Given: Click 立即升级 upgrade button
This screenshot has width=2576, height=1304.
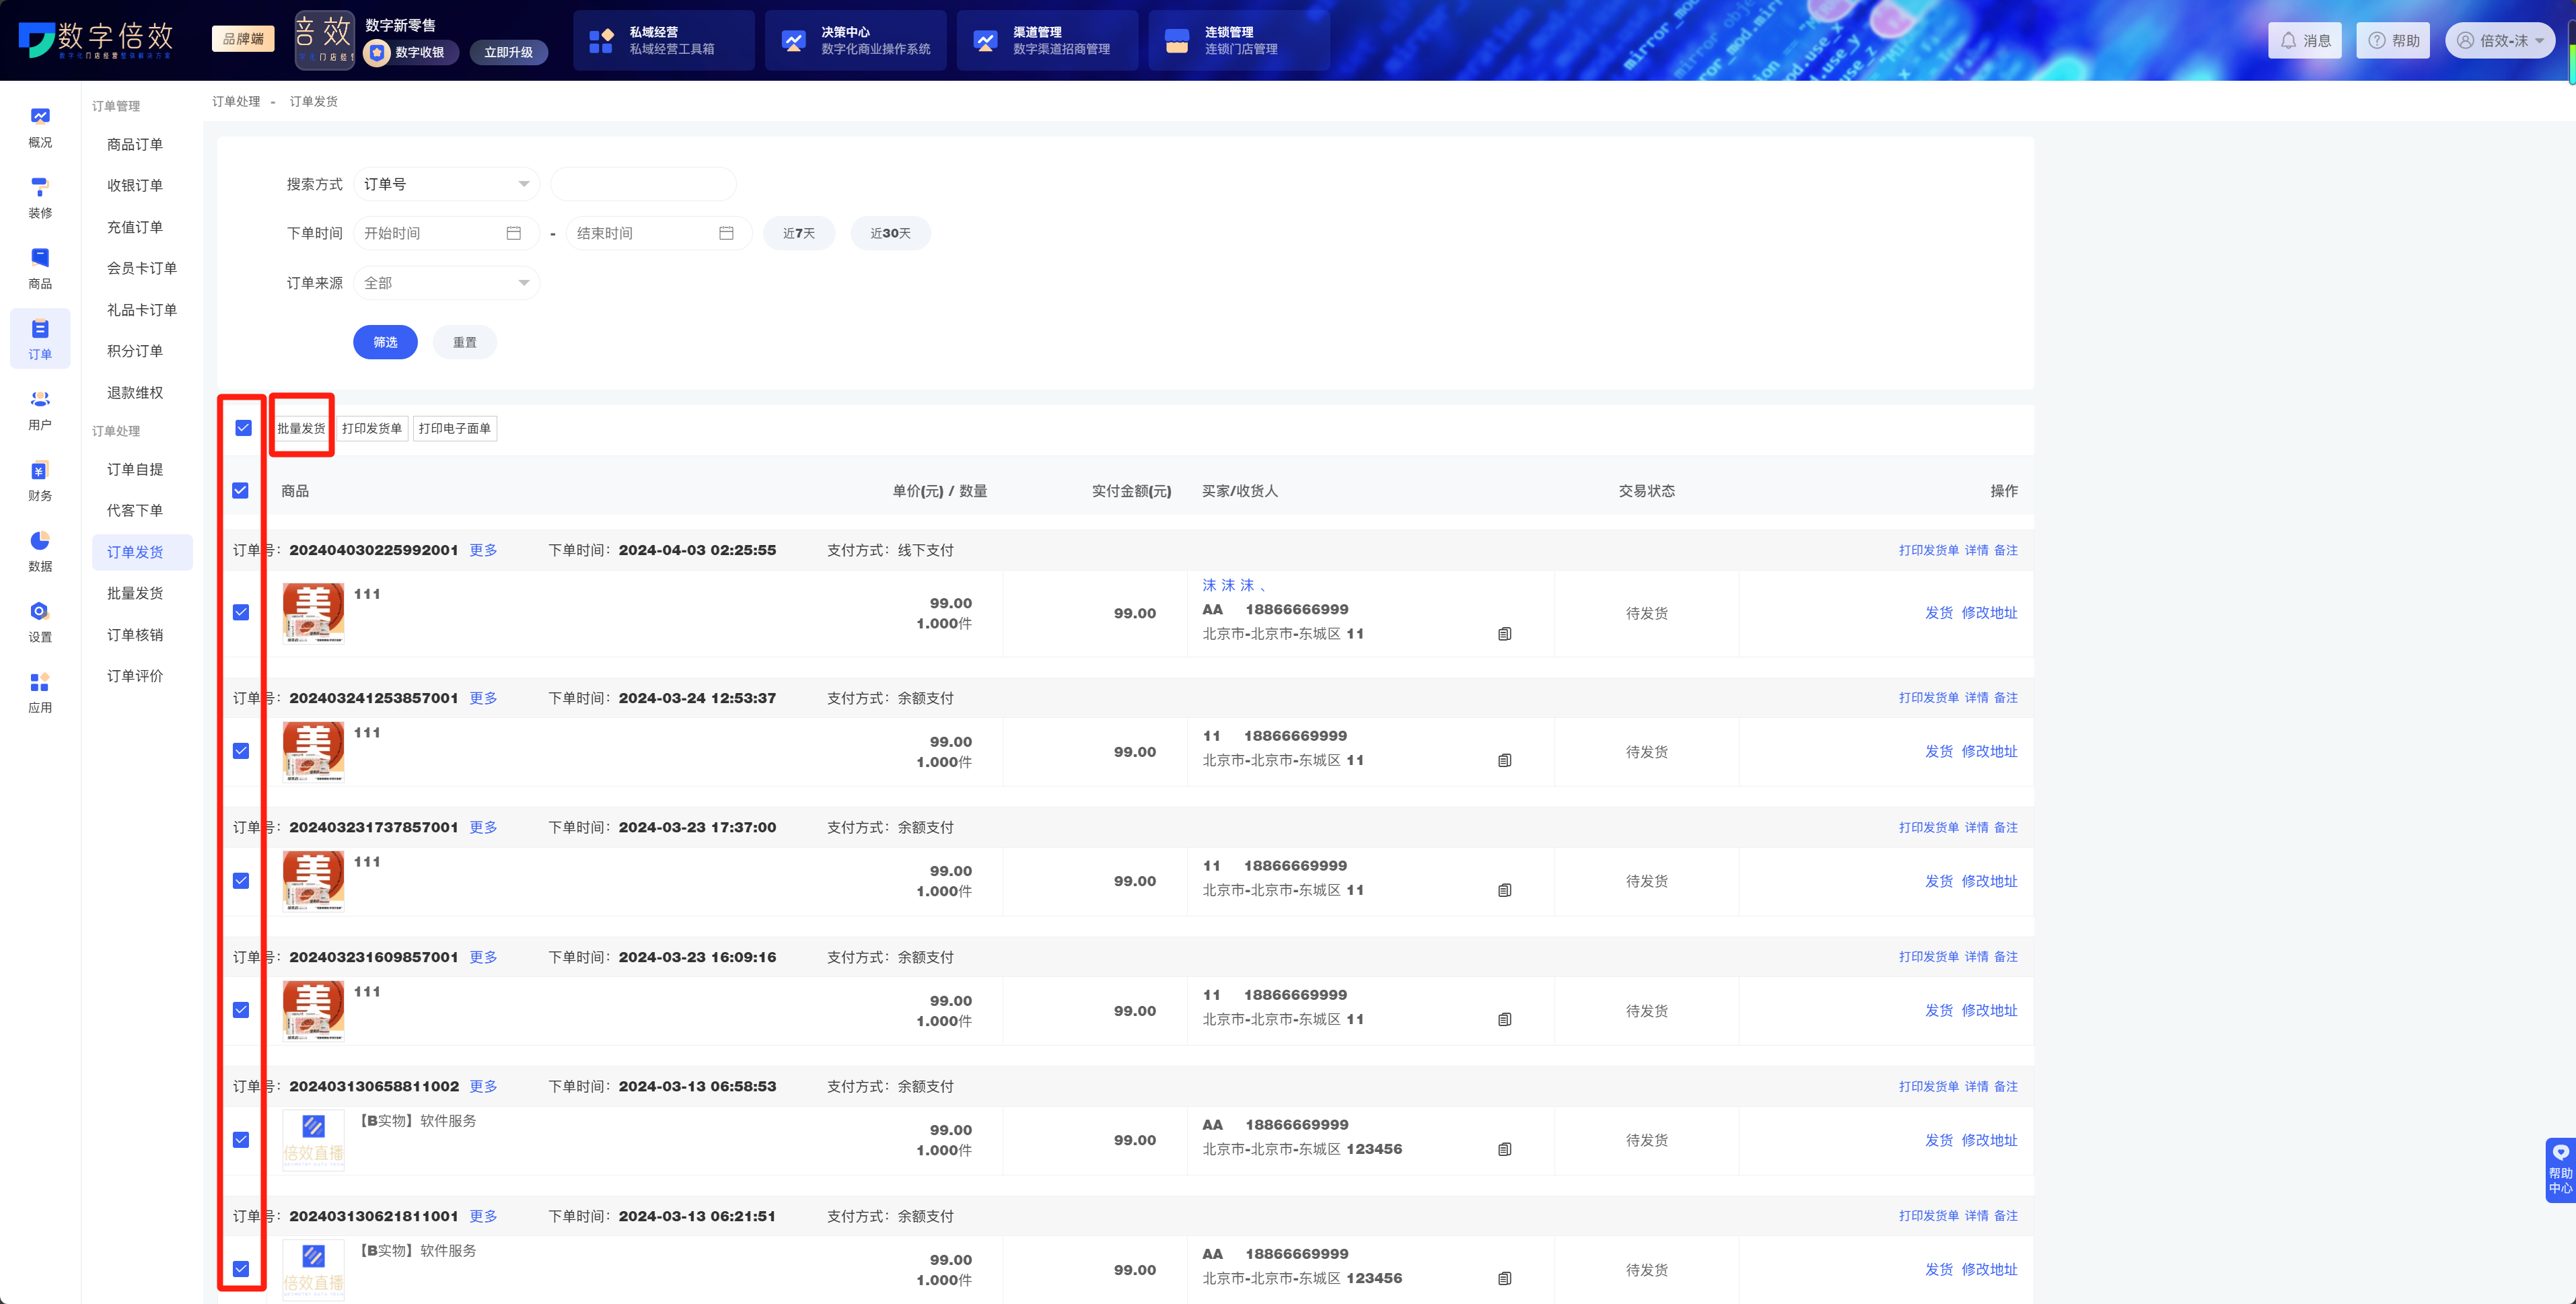Looking at the screenshot, I should tap(508, 52).
